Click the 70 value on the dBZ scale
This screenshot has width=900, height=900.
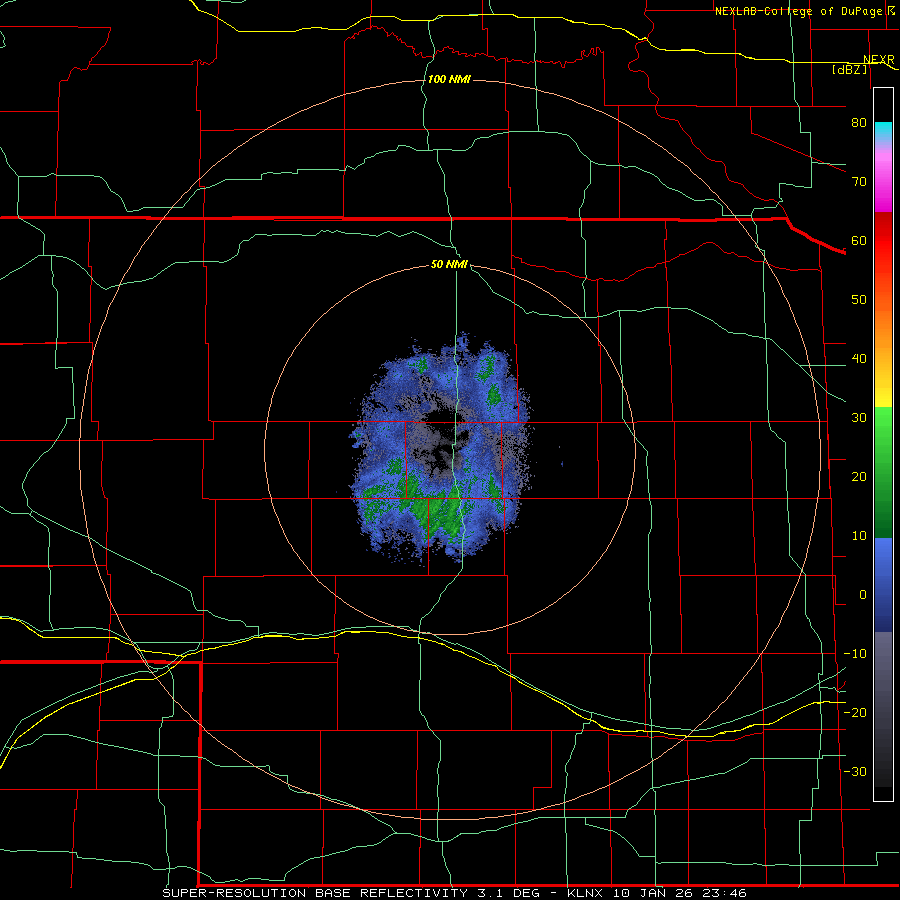click(859, 182)
